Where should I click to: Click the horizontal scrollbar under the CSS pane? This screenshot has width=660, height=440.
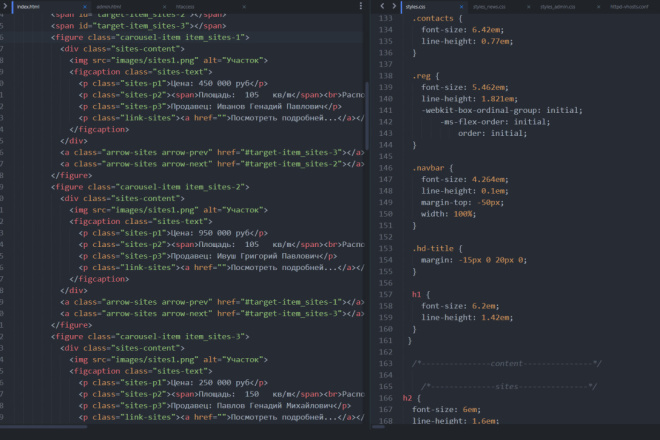378,427
